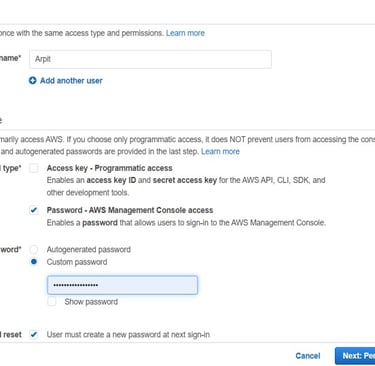Uncheck the Password - AWS Management Console access checkbox

[34, 210]
